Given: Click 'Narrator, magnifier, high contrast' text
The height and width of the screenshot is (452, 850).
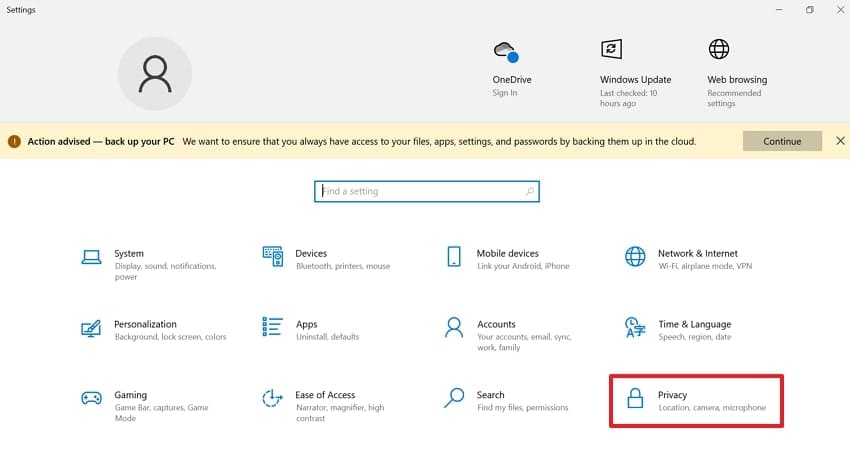Looking at the screenshot, I should (x=340, y=412).
